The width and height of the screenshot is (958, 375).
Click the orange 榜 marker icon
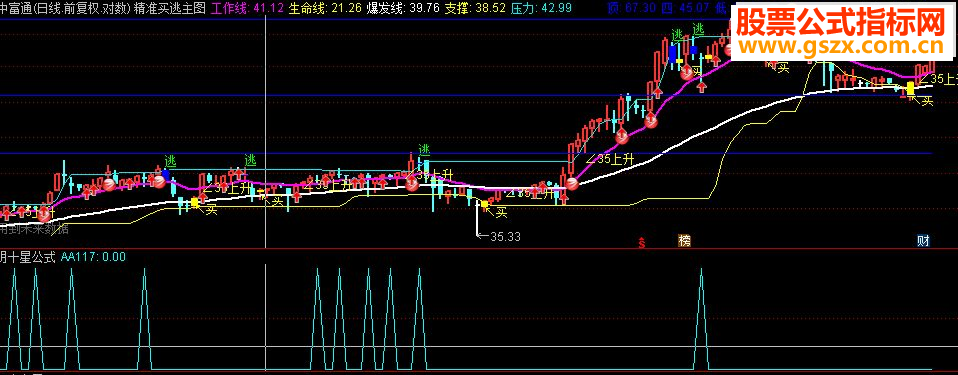[684, 241]
